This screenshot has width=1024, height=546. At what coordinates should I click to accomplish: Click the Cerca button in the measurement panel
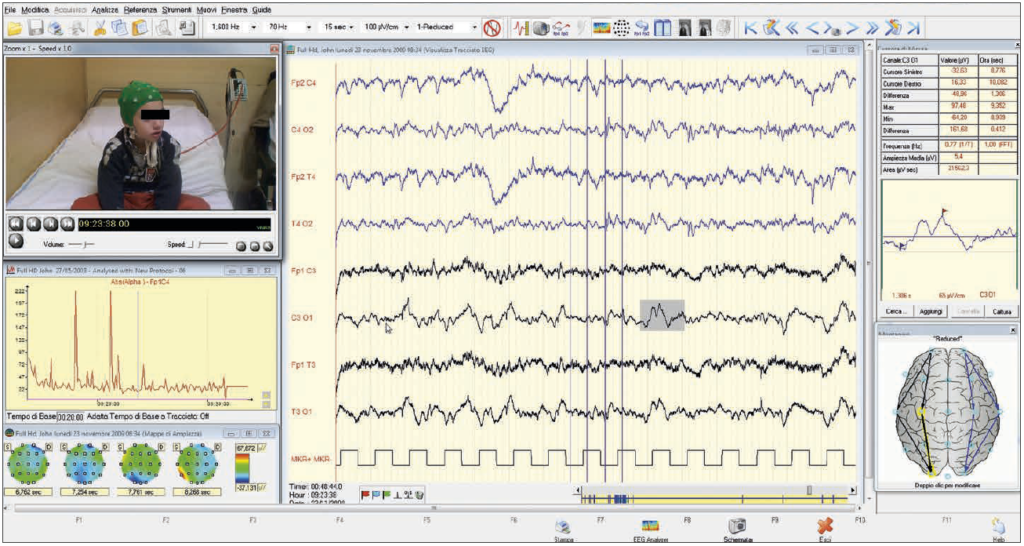(x=895, y=312)
